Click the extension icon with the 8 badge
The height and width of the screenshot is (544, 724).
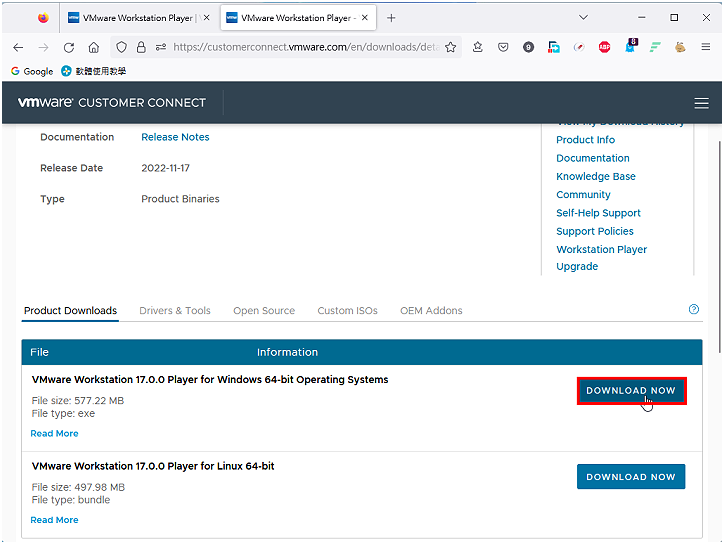tap(631, 46)
